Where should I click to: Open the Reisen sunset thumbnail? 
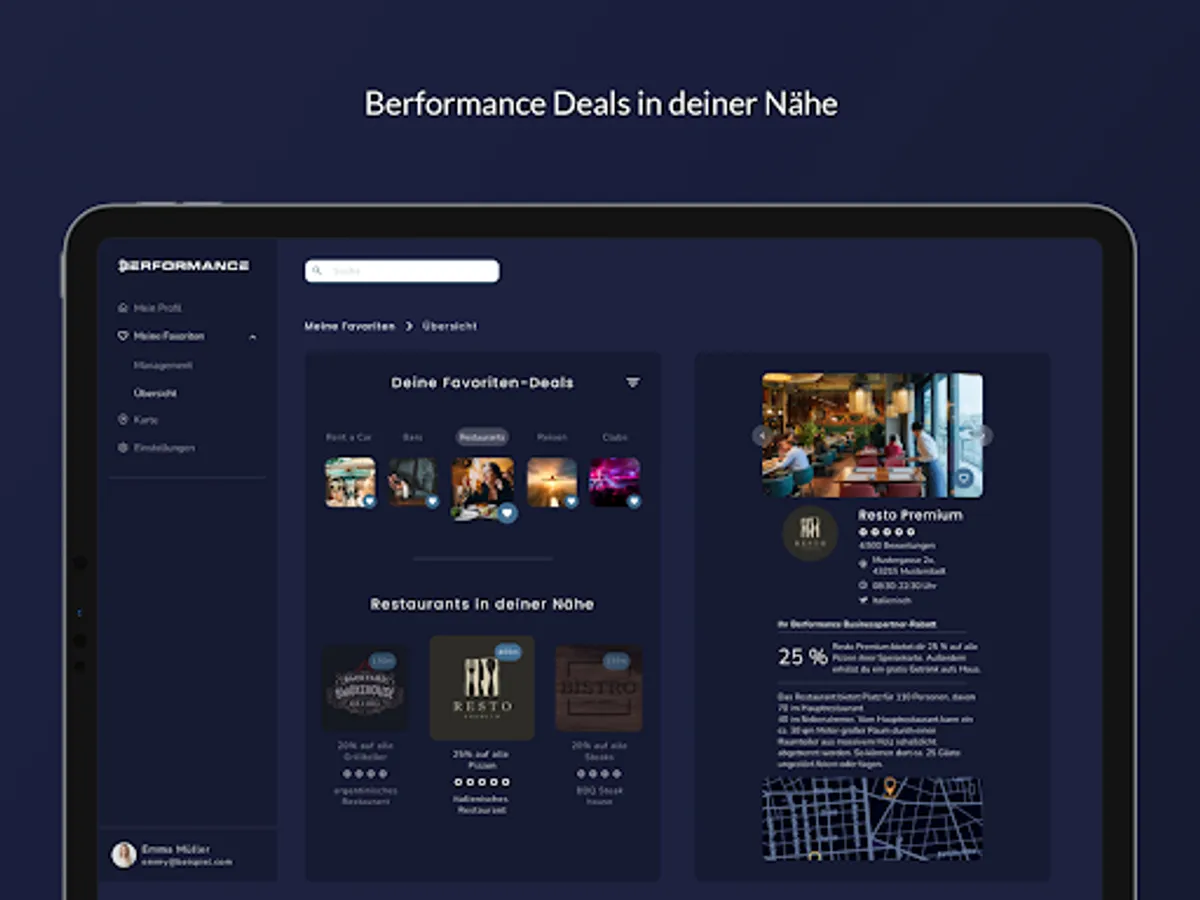pyautogui.click(x=552, y=482)
